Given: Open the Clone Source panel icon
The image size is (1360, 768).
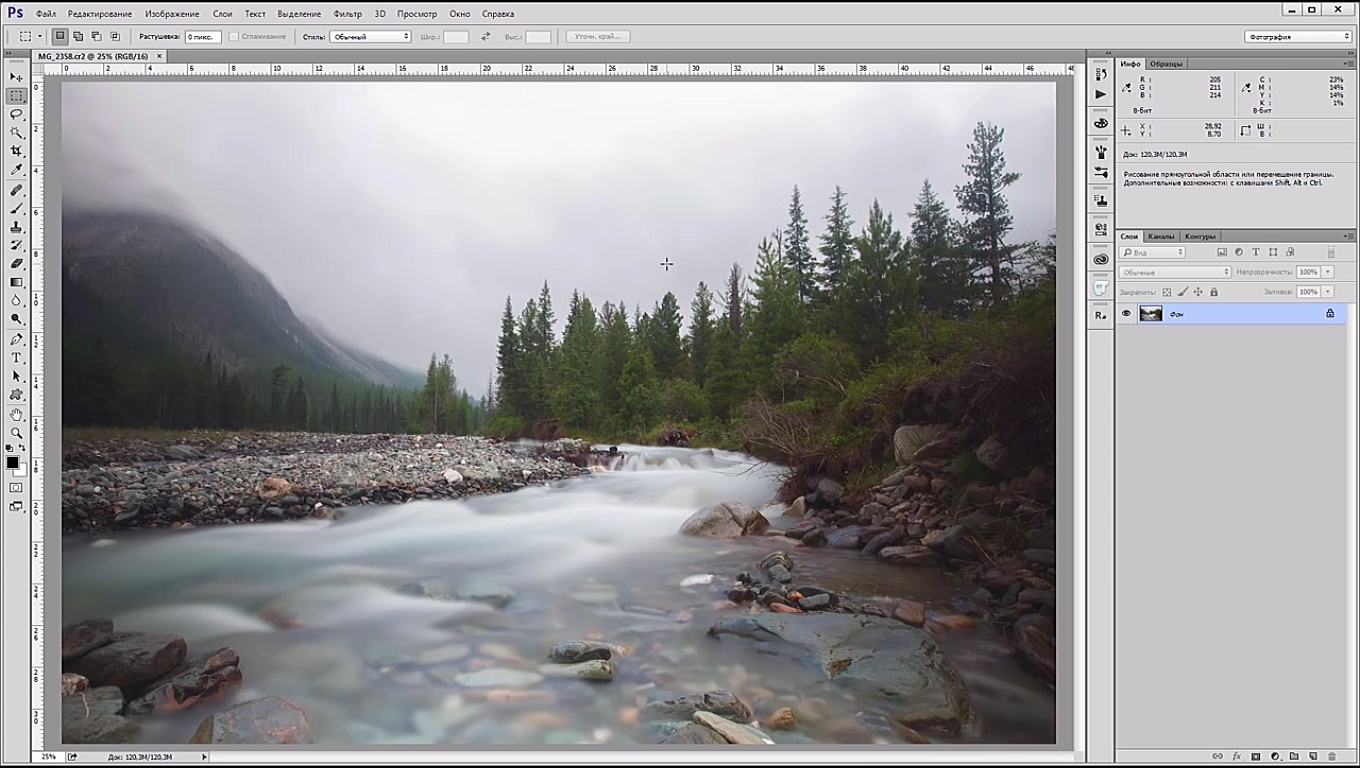Looking at the screenshot, I should (x=1101, y=201).
